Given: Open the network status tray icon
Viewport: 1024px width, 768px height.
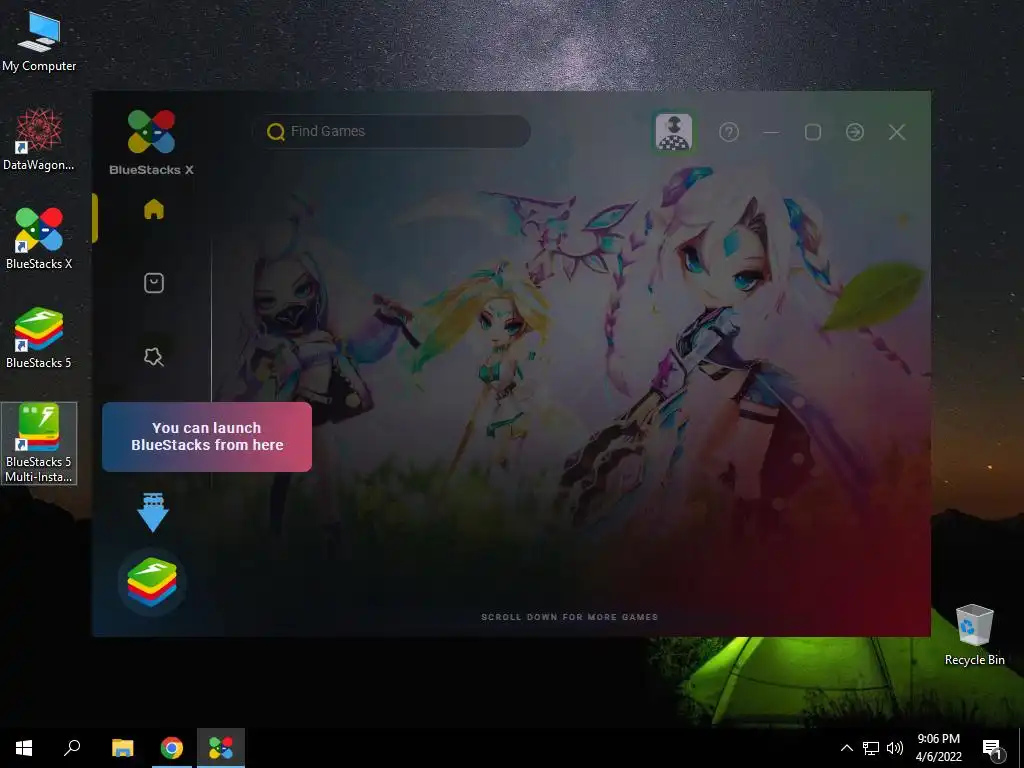Looking at the screenshot, I should (x=871, y=748).
